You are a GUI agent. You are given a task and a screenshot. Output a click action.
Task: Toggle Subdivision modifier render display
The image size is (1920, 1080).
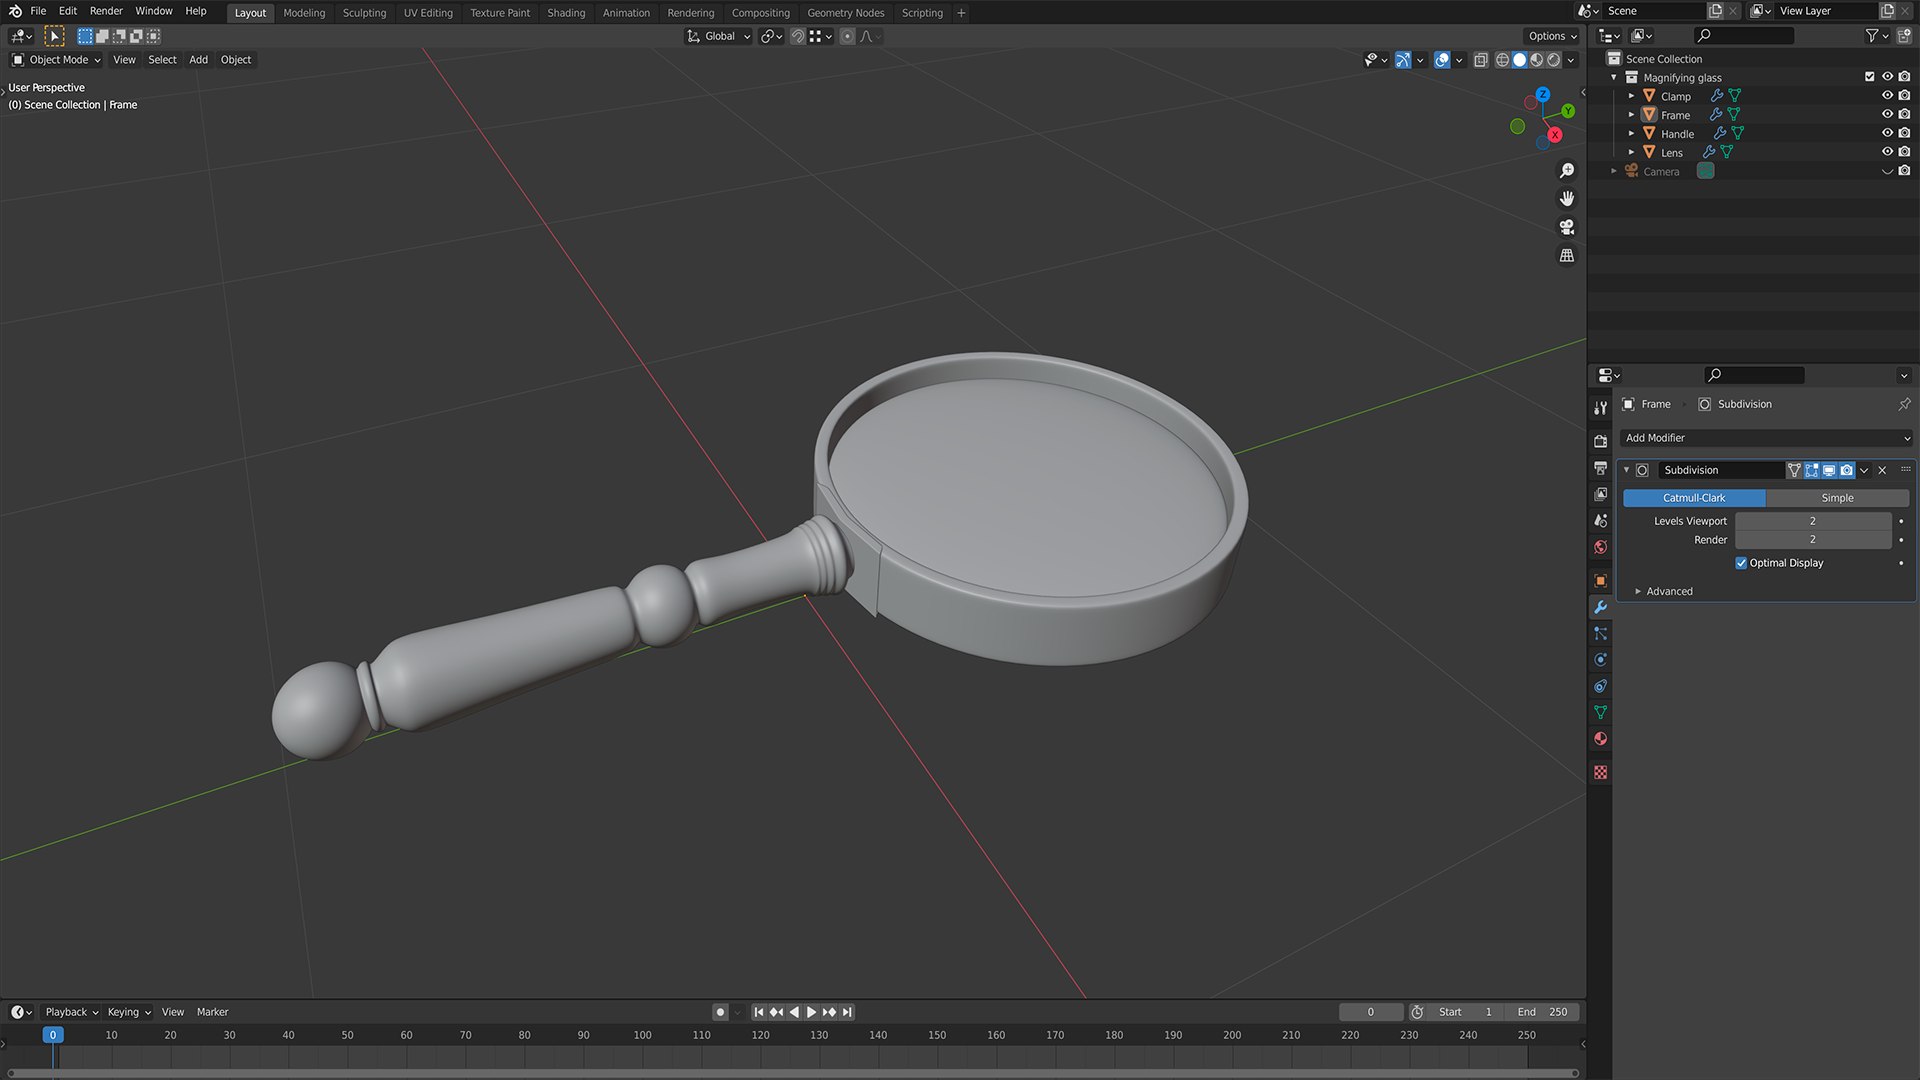[1847, 470]
